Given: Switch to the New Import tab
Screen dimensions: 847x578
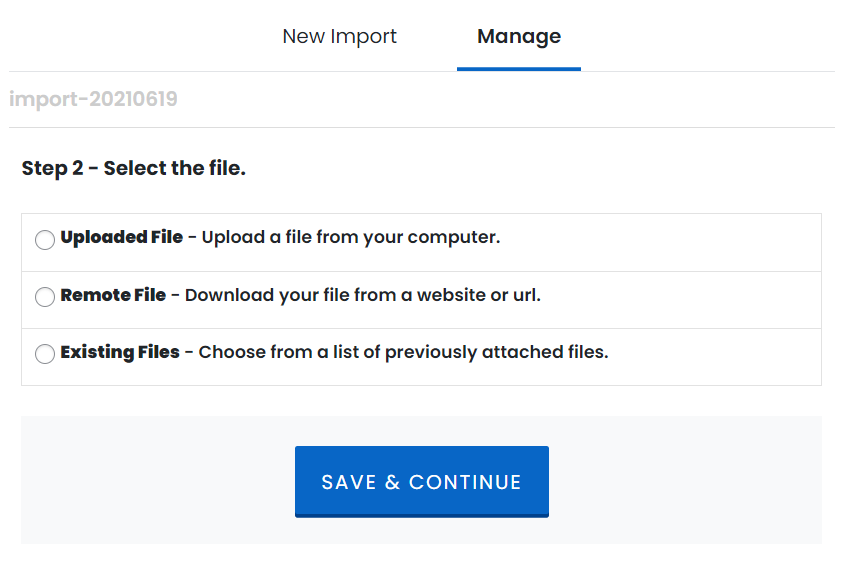Looking at the screenshot, I should [x=339, y=36].
